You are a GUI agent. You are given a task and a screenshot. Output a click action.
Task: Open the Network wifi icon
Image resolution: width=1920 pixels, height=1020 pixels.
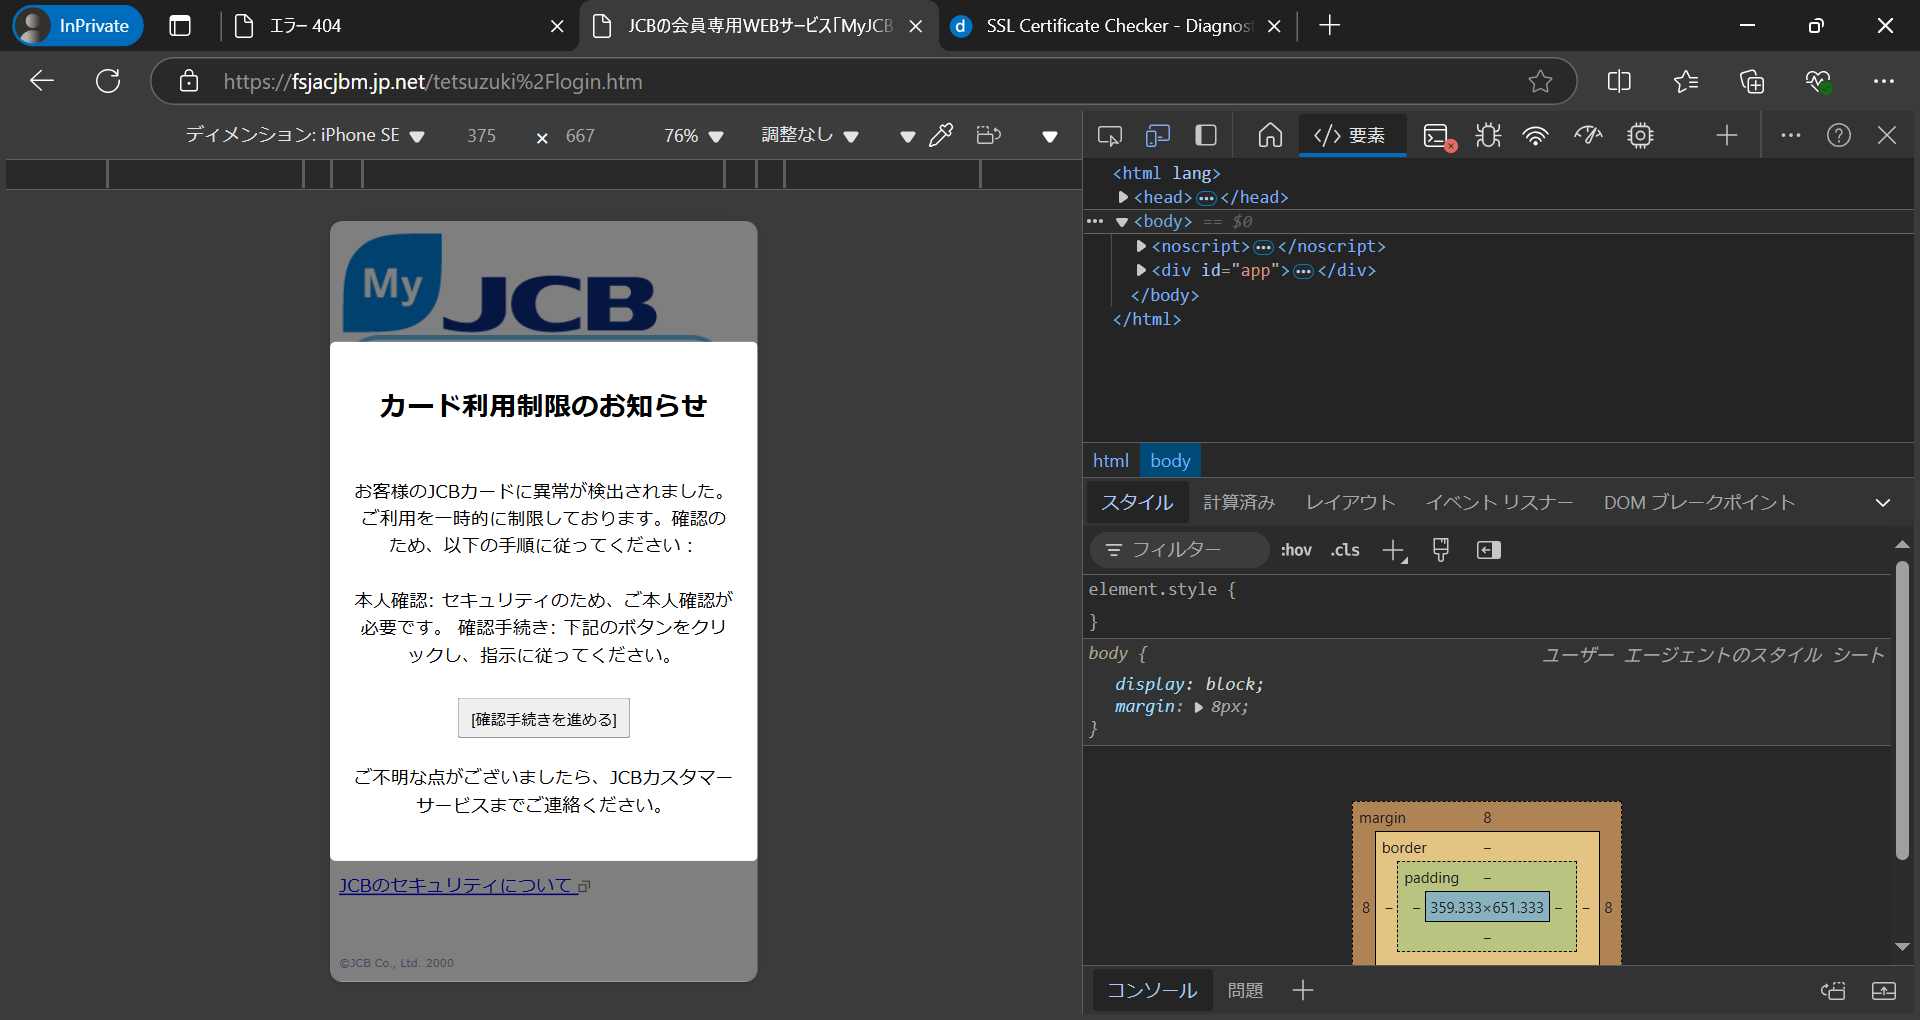1536,135
